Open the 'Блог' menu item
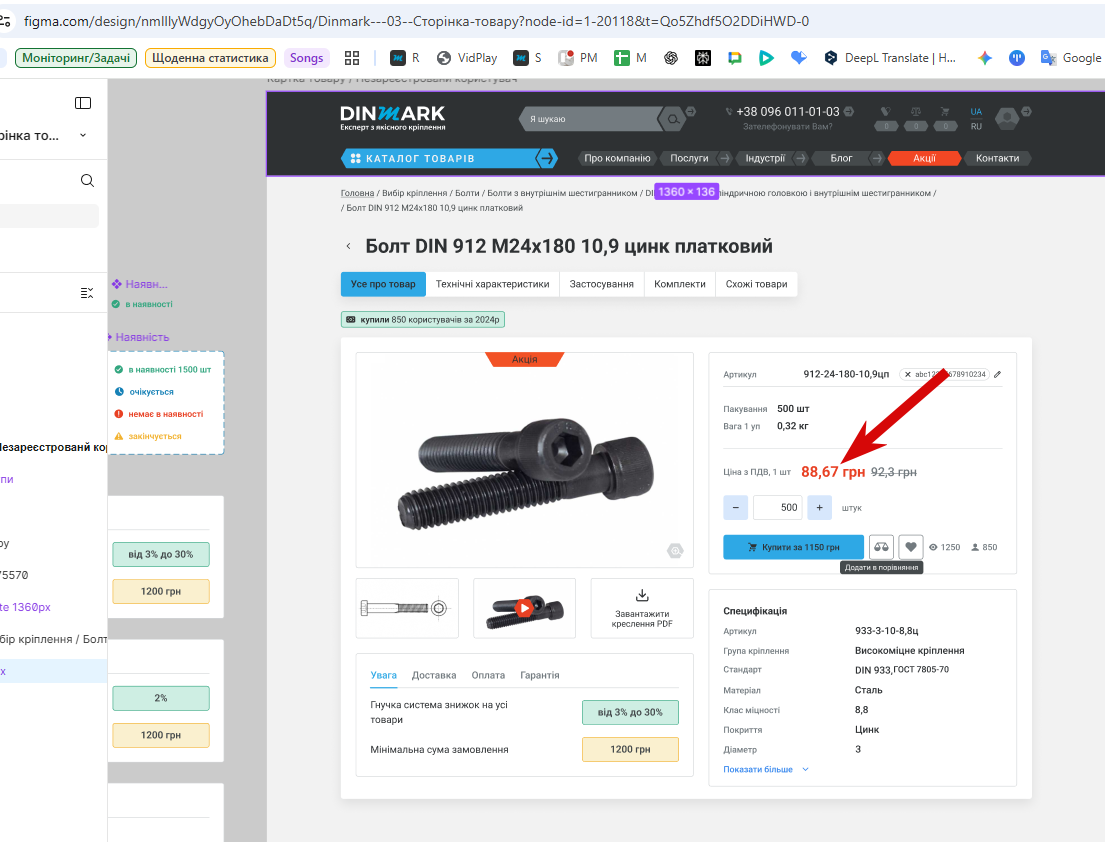 841,159
